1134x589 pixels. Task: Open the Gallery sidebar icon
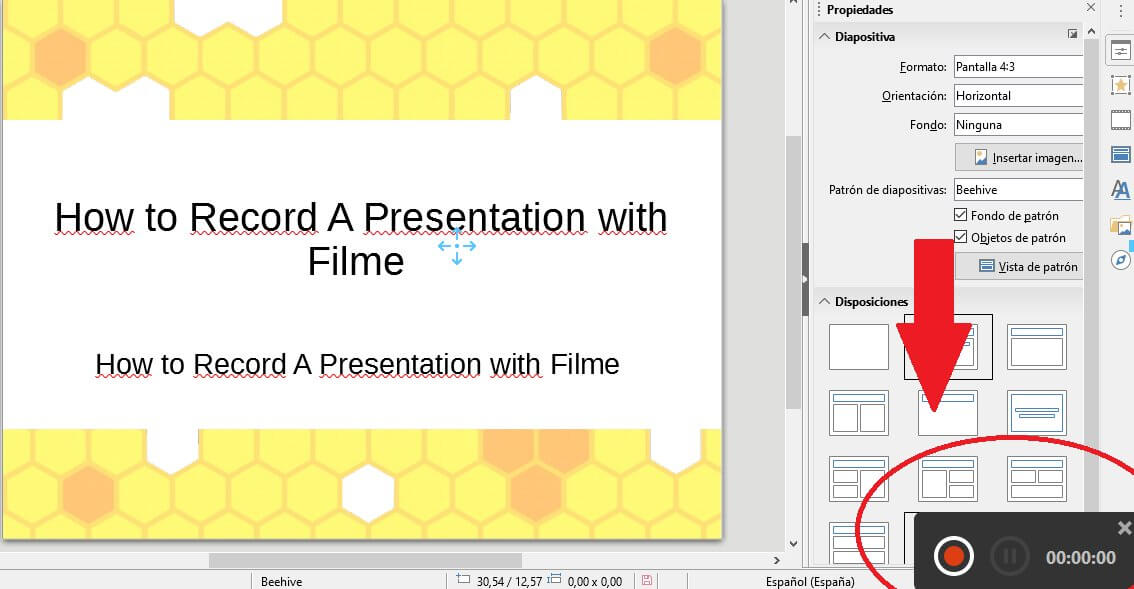coord(1120,225)
